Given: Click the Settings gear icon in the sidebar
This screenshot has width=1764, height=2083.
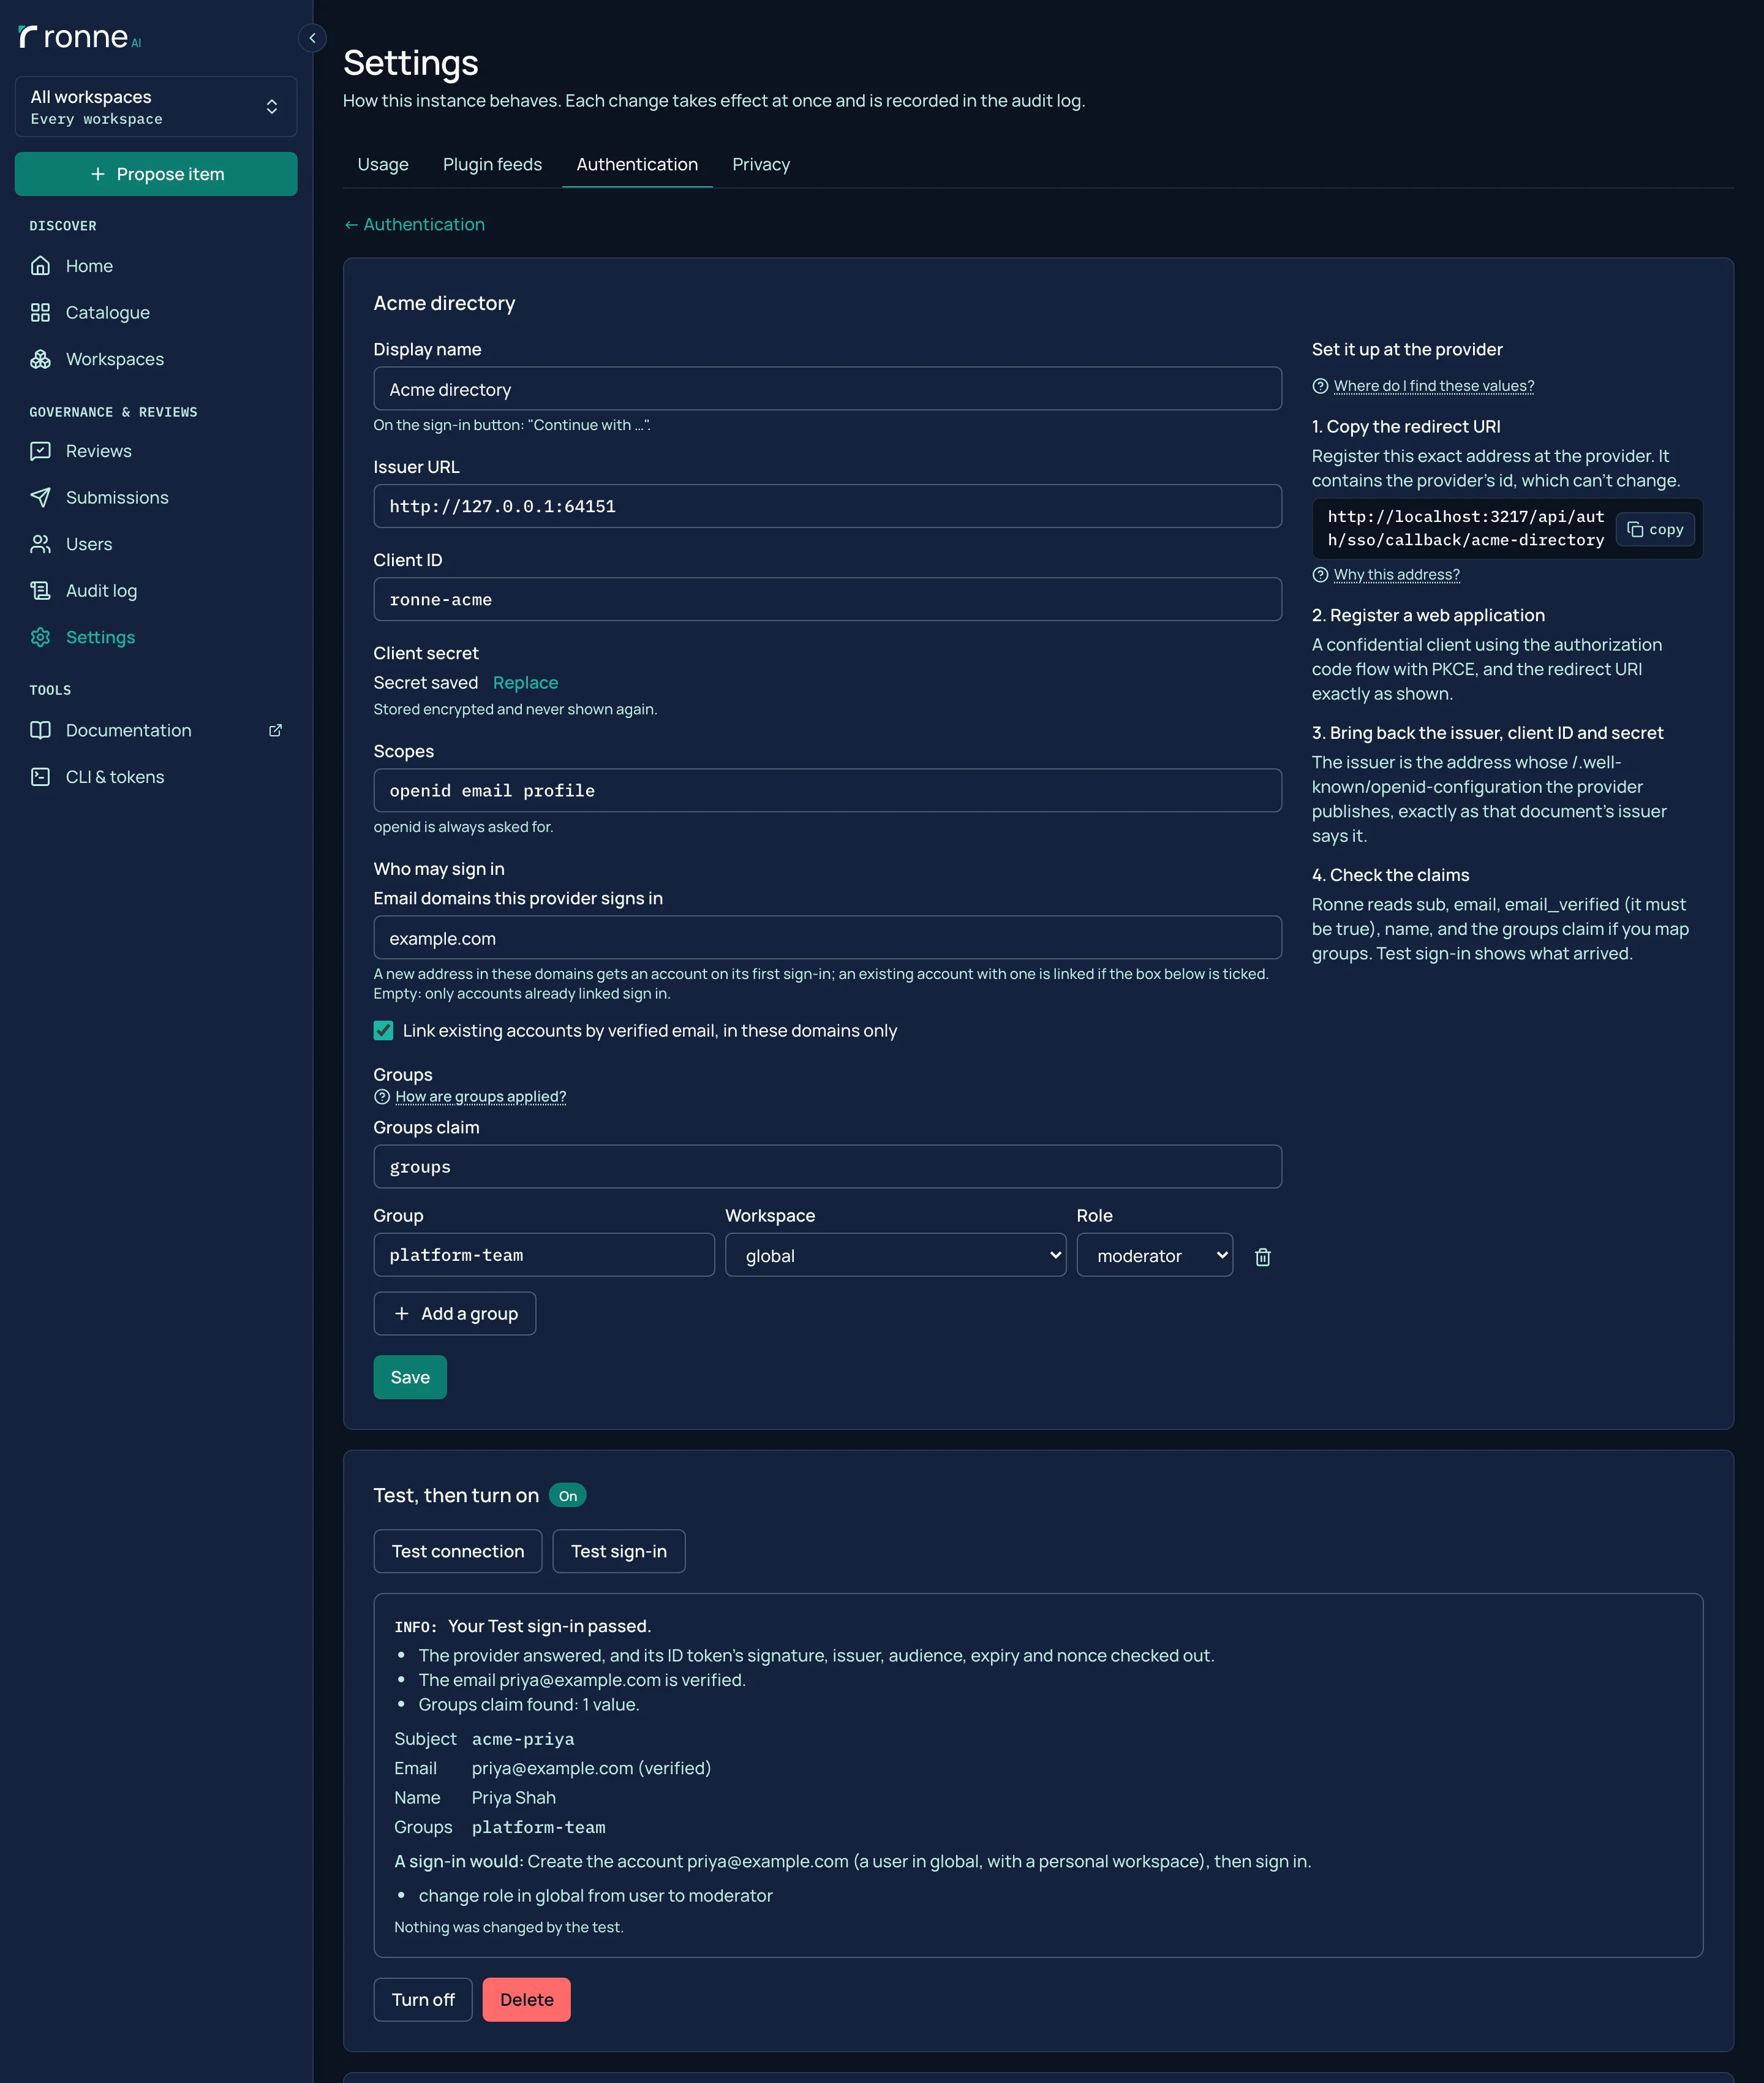Looking at the screenshot, I should (40, 637).
